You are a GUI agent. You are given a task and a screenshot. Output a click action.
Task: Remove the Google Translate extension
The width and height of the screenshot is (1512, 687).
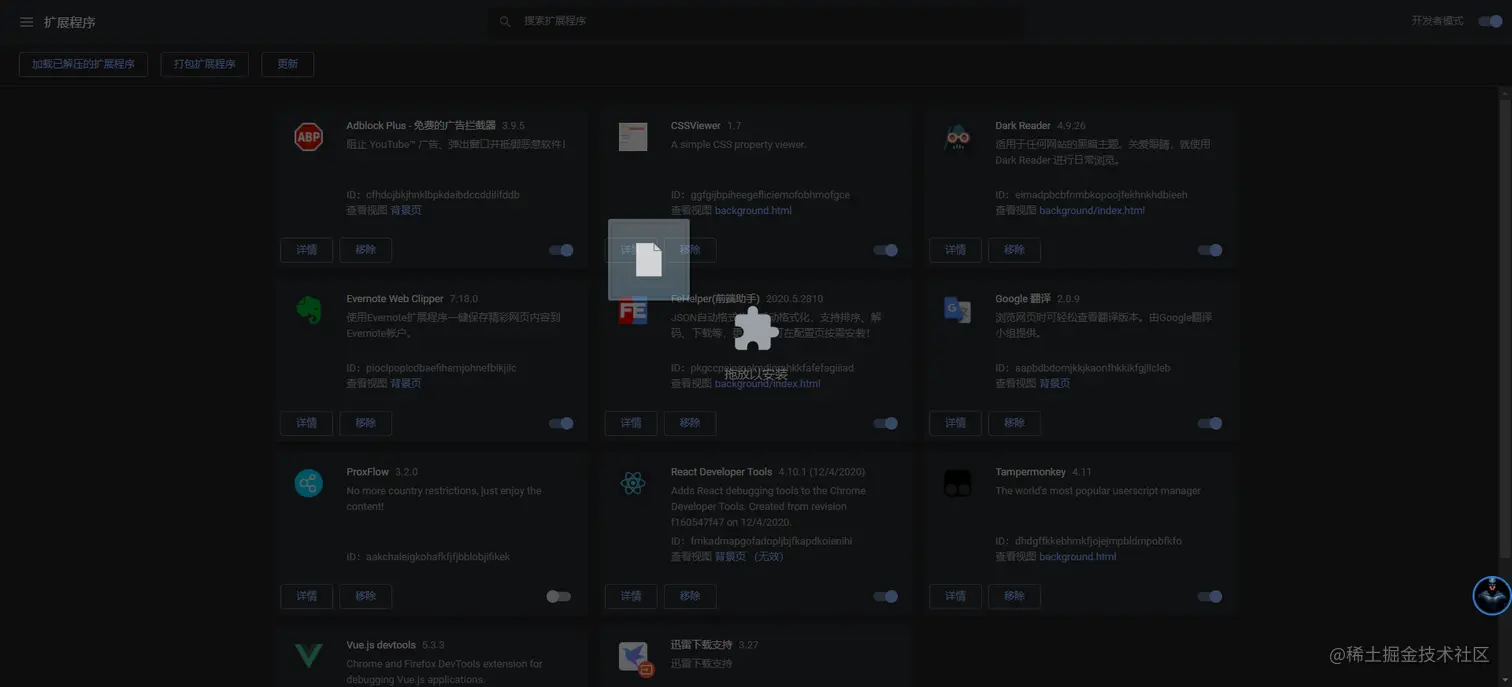click(x=1015, y=423)
